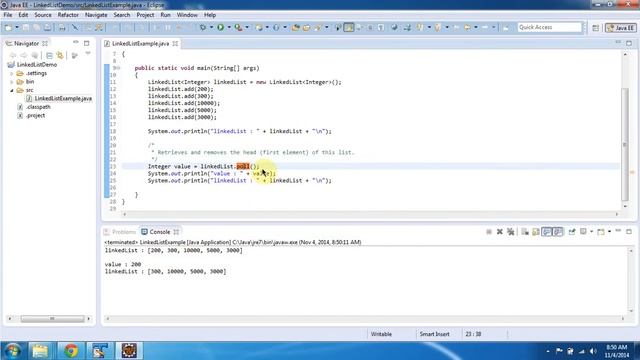Select LinkedListDemo project node
This screenshot has height=360, width=640.
36,64
